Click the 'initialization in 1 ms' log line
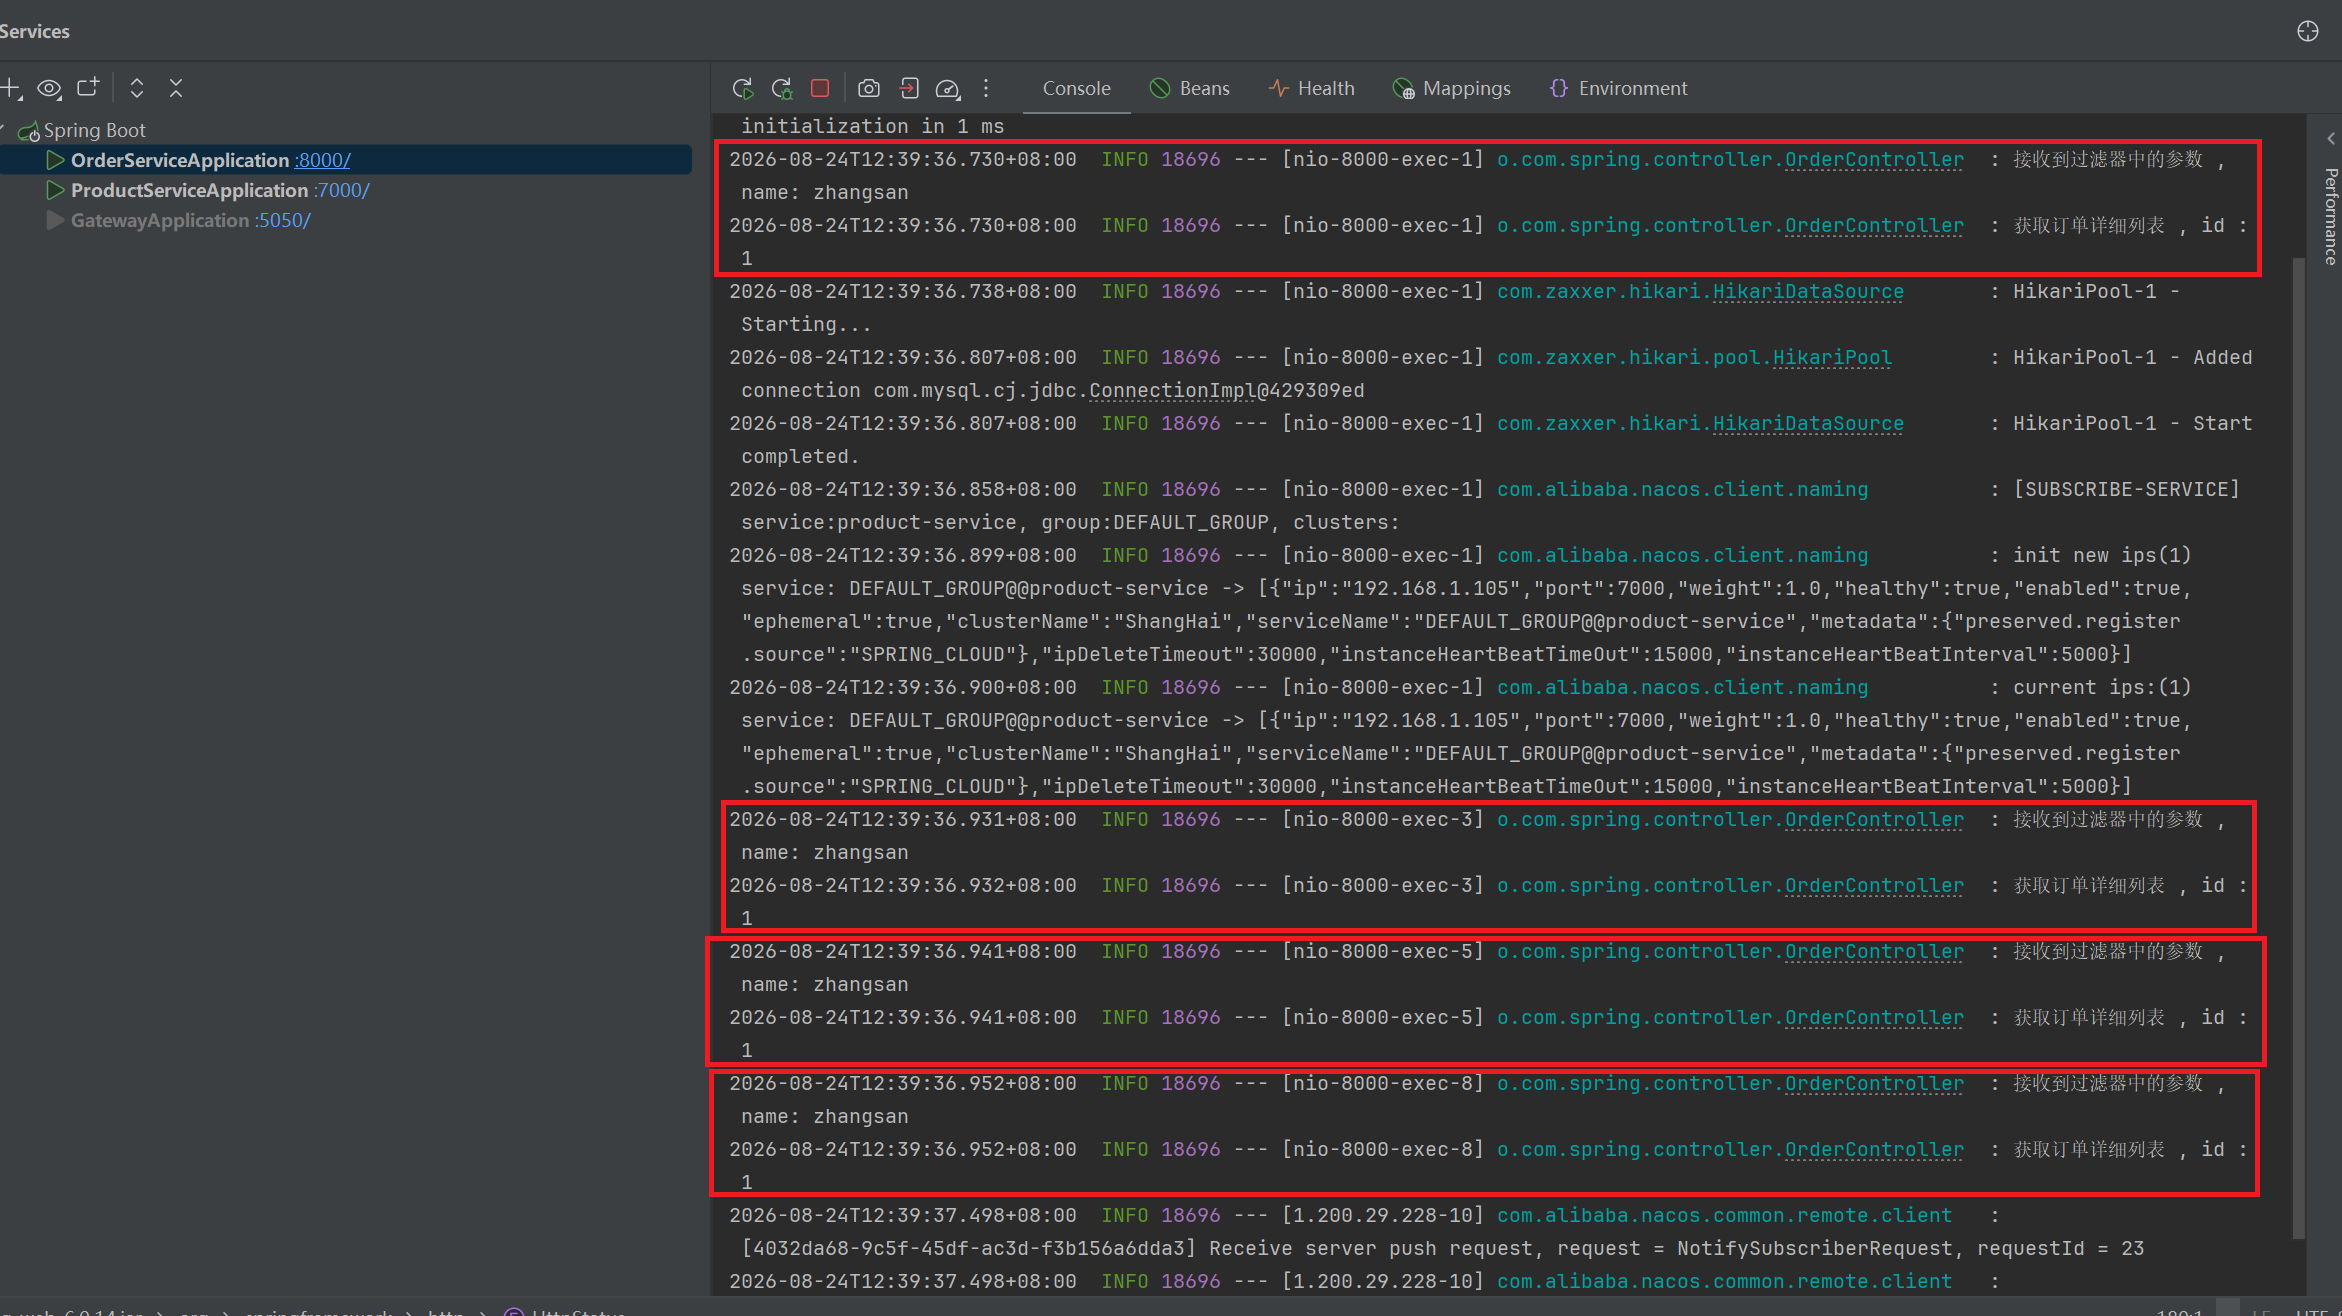 tap(872, 126)
